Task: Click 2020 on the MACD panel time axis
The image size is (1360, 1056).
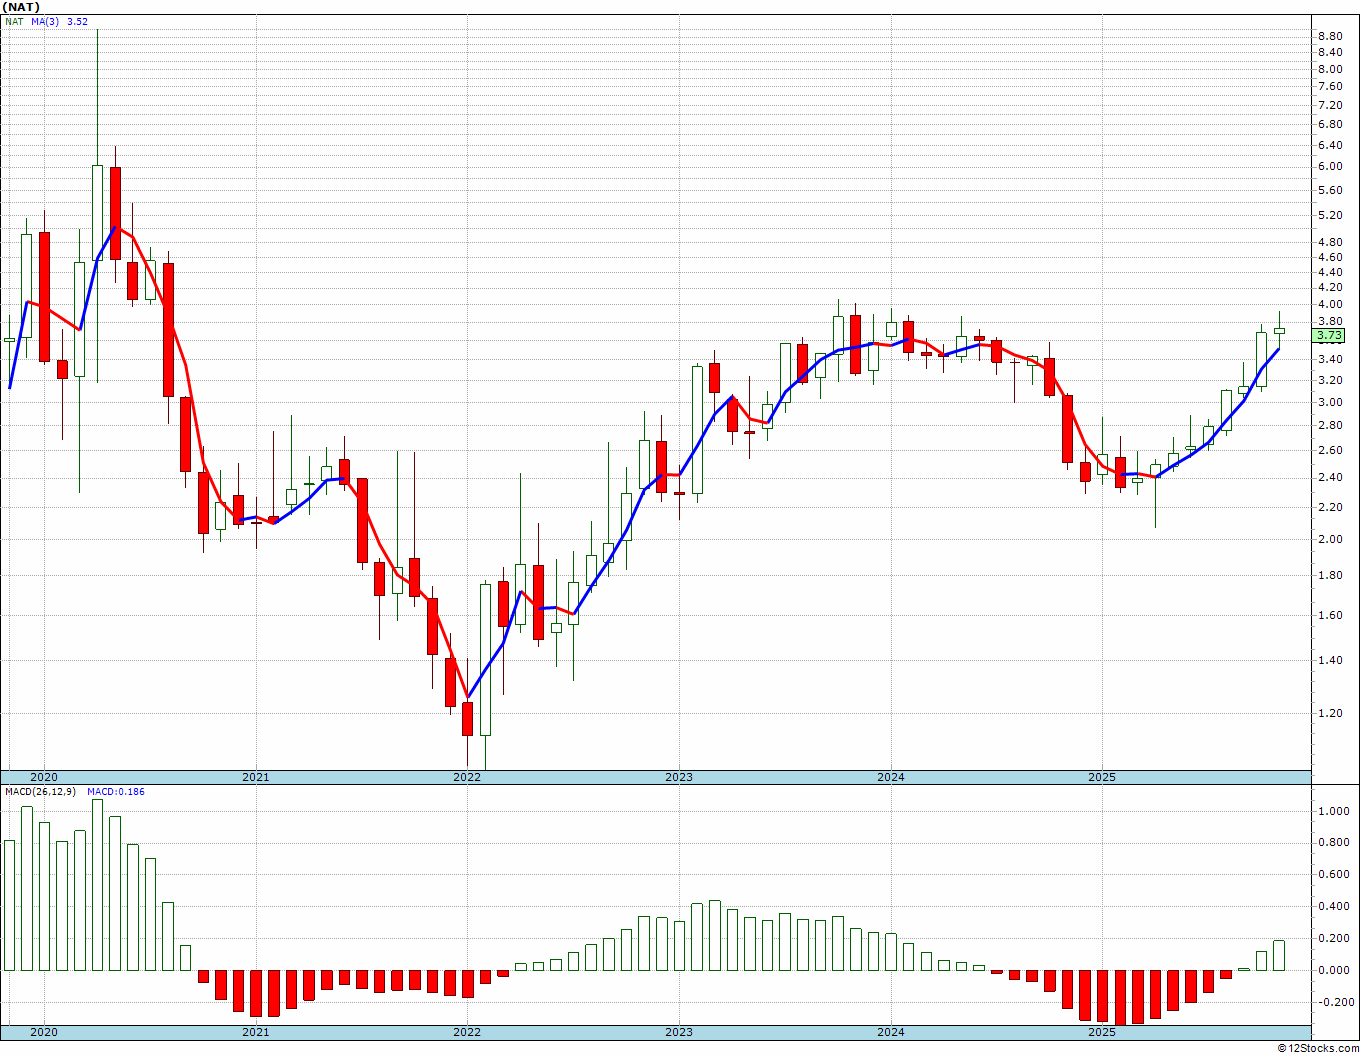Action: pyautogui.click(x=43, y=1032)
